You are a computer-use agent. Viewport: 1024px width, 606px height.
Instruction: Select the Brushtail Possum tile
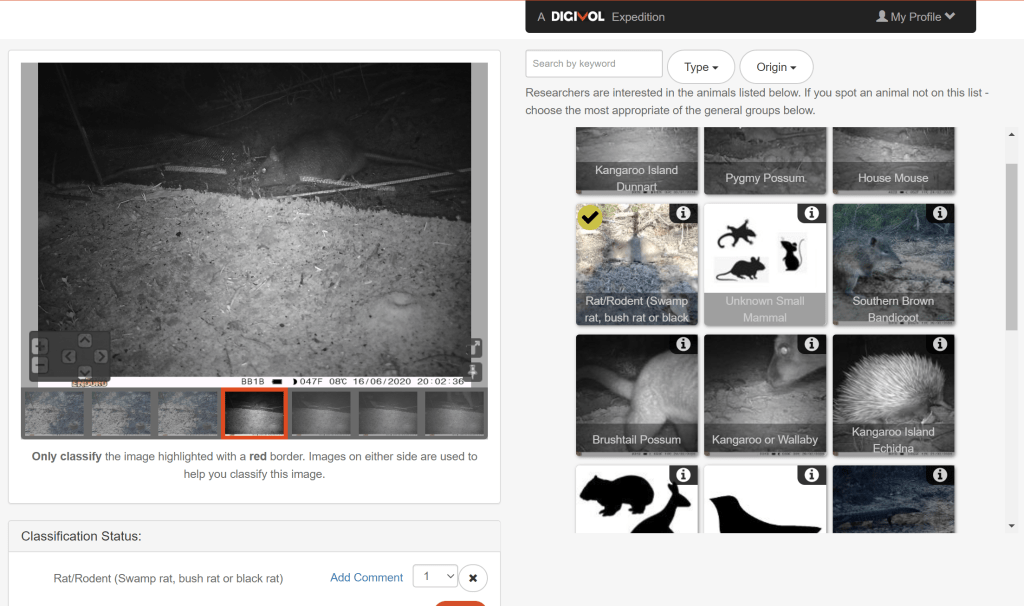click(636, 394)
